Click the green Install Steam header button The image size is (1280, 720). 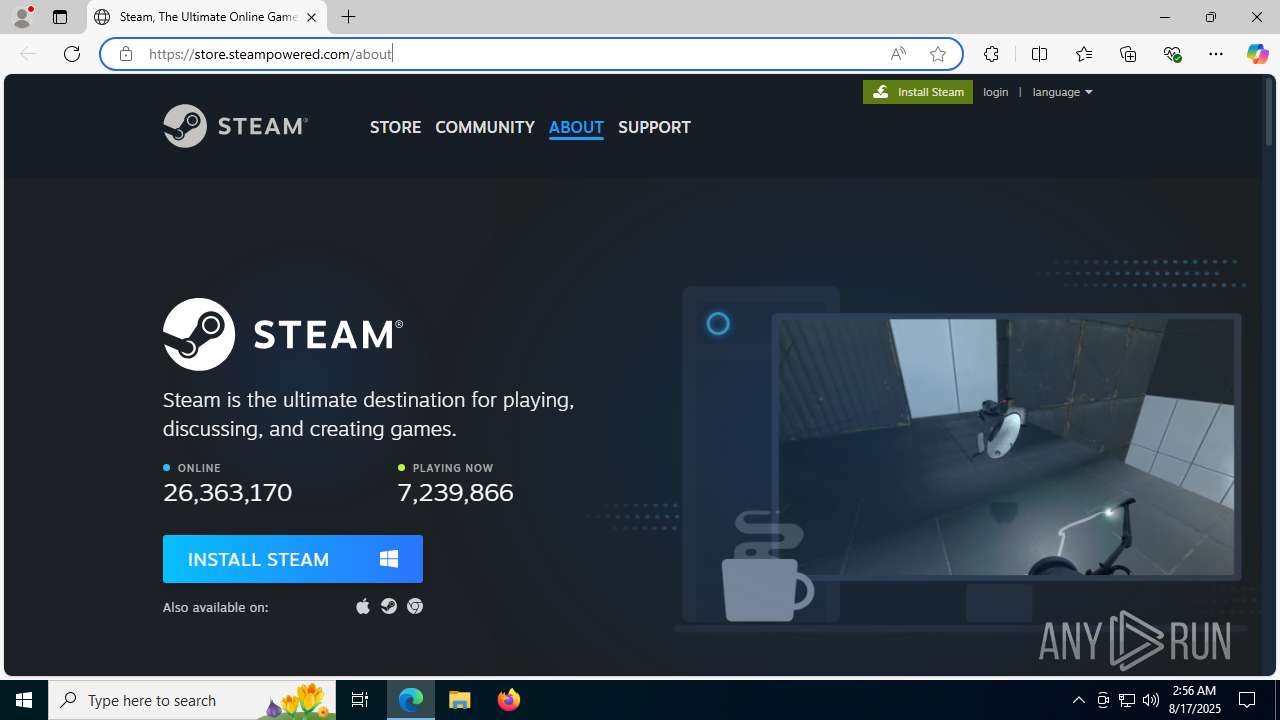(x=918, y=92)
